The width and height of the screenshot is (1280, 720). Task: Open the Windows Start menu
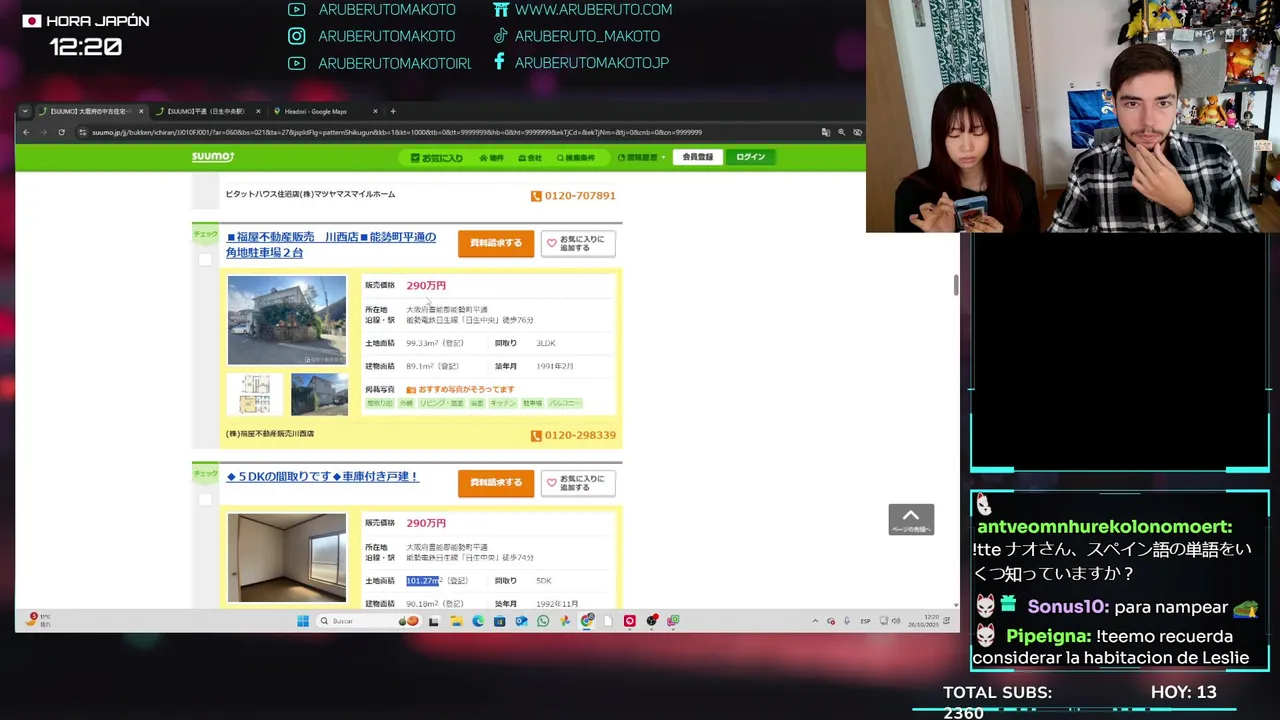click(303, 621)
